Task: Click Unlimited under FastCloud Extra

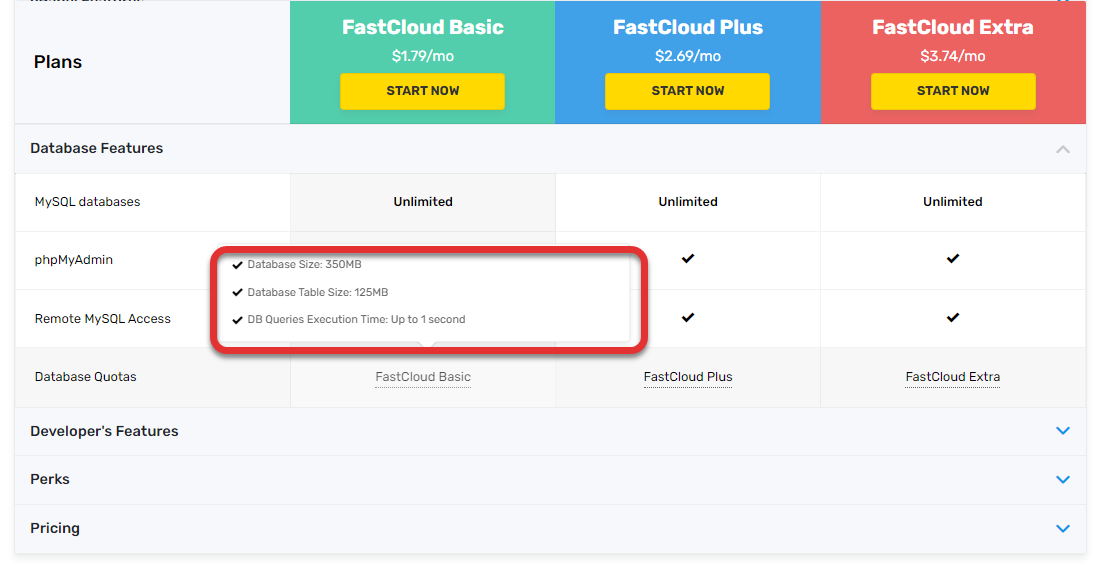Action: point(953,202)
